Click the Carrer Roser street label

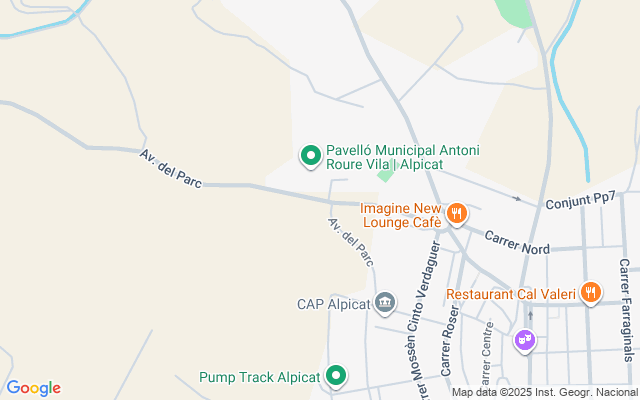[x=450, y=341]
